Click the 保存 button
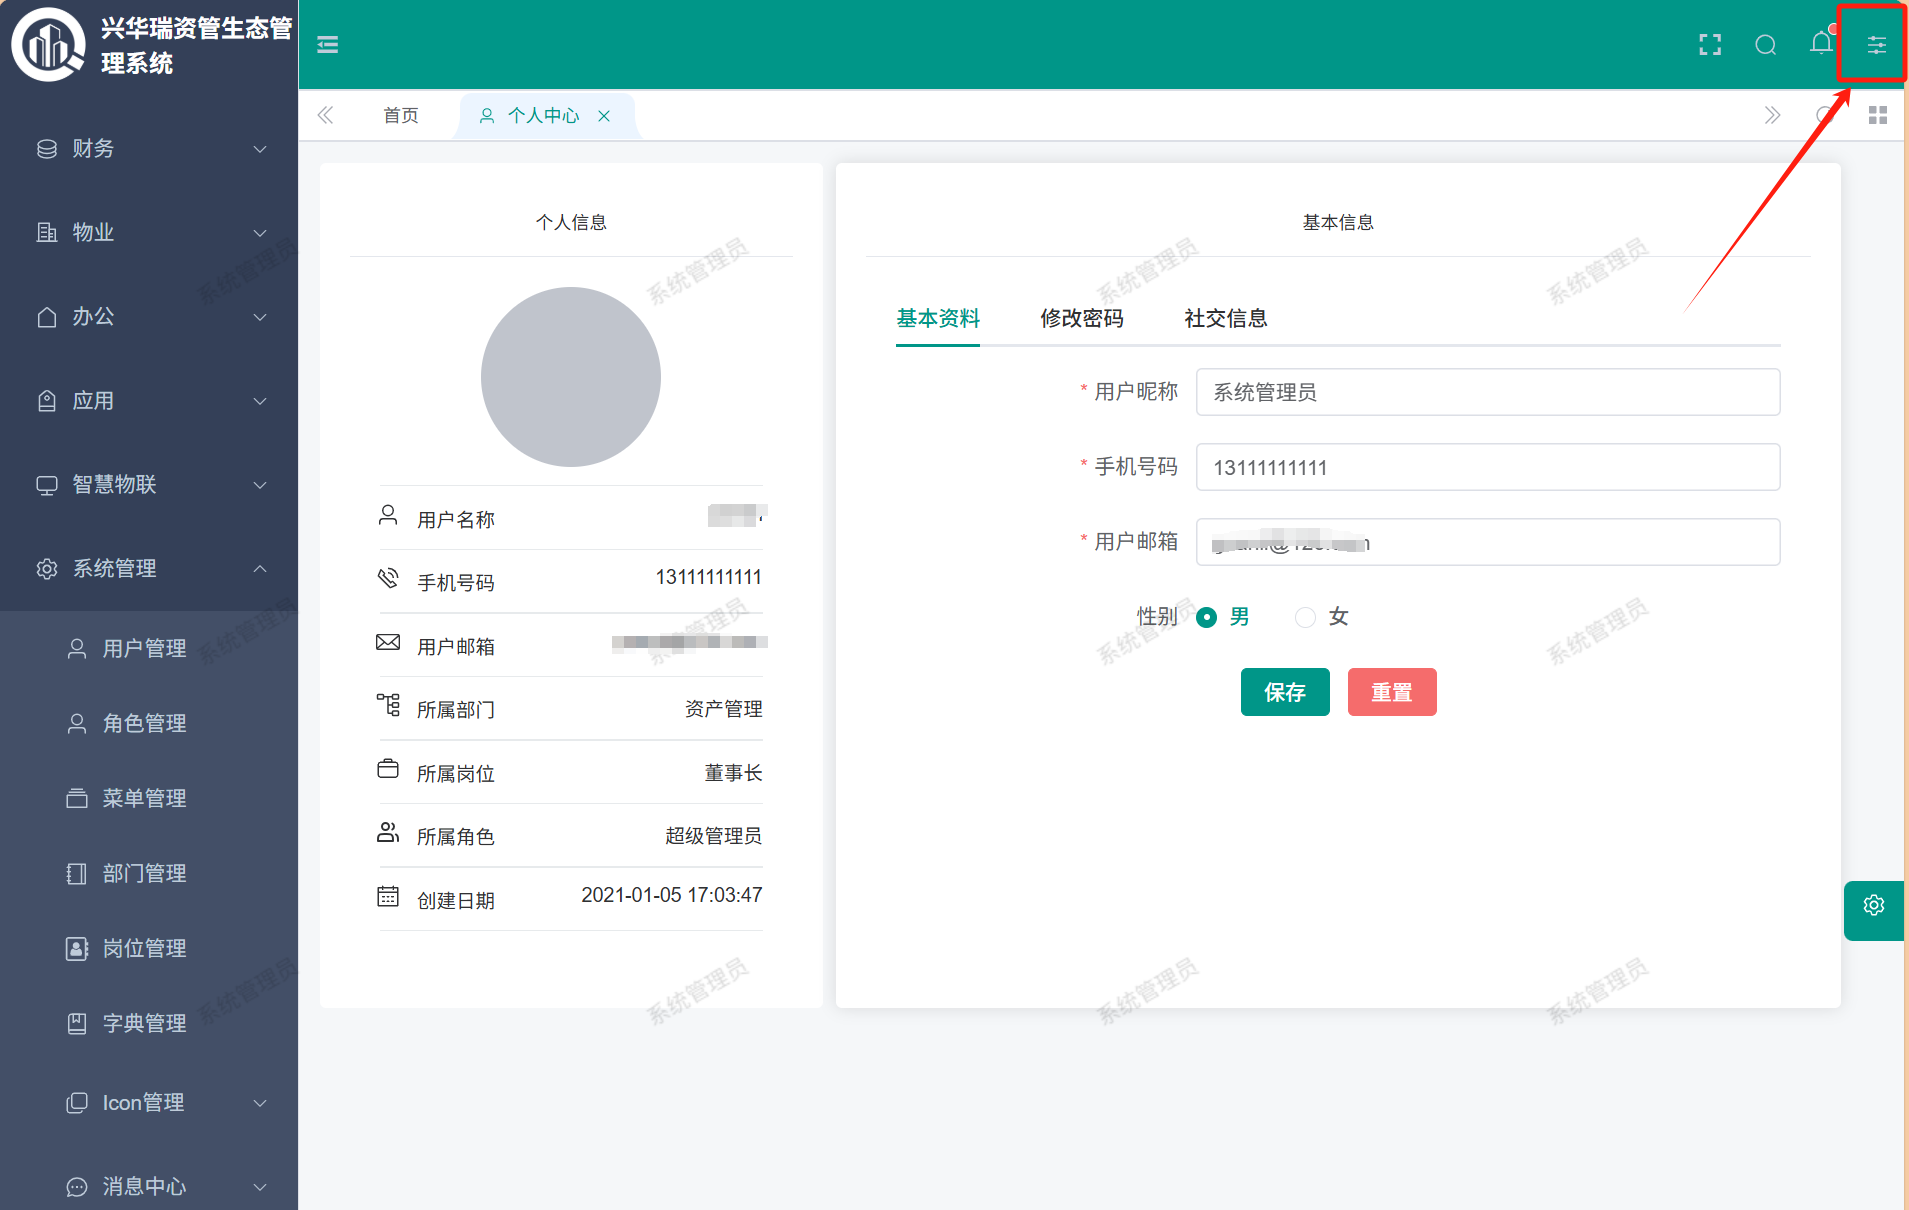The height and width of the screenshot is (1210, 1909). point(1284,692)
